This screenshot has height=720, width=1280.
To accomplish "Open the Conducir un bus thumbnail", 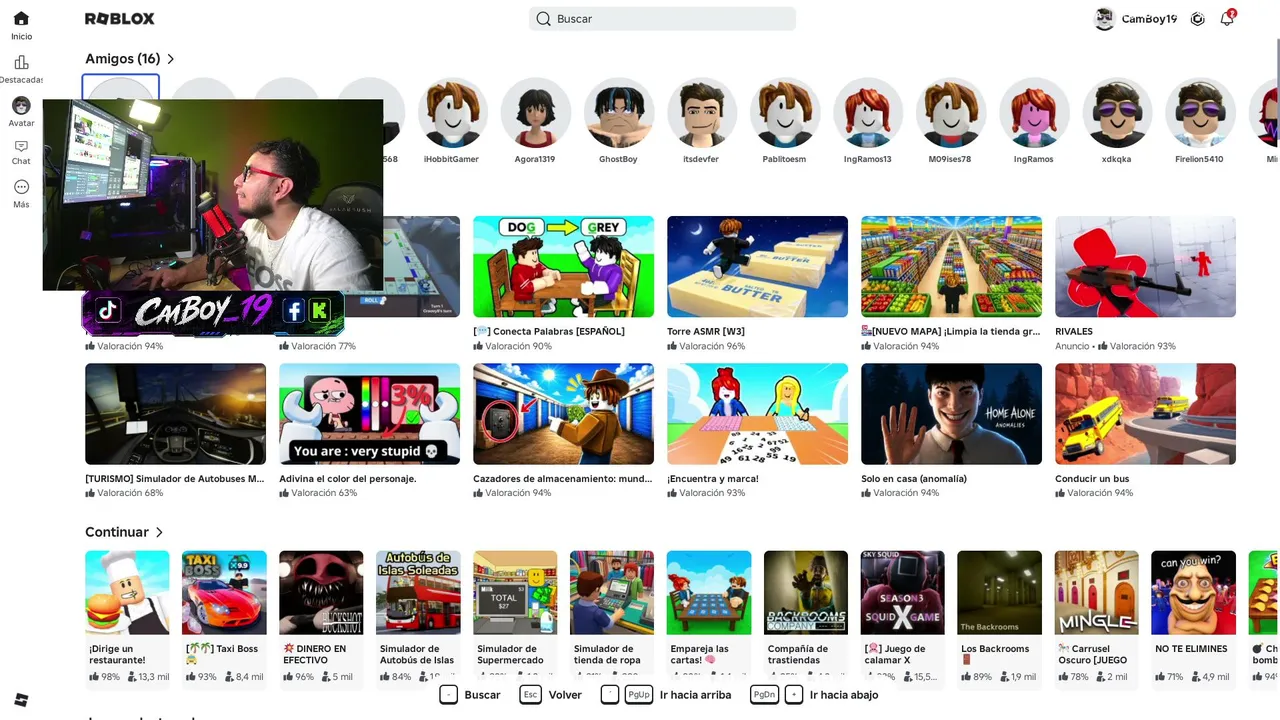I will 1145,414.
